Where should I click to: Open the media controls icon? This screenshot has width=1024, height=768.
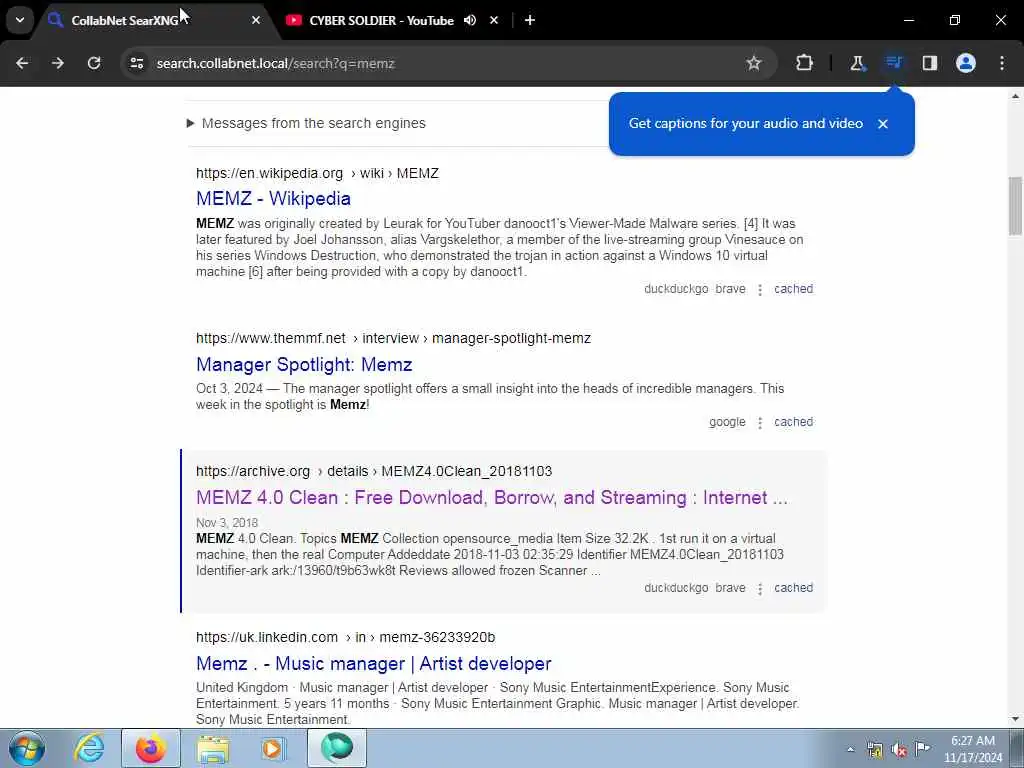tap(893, 63)
